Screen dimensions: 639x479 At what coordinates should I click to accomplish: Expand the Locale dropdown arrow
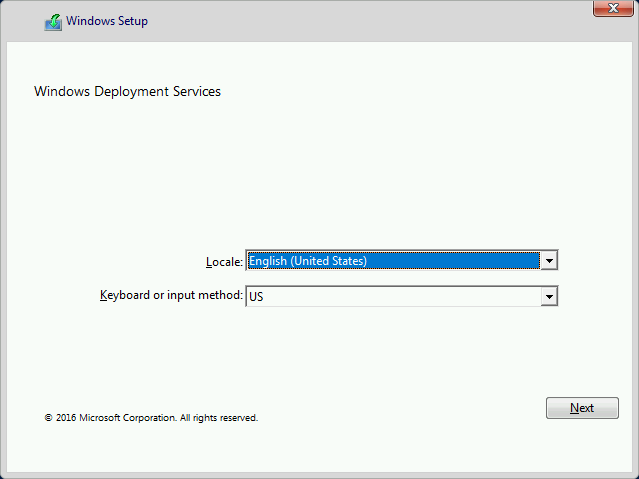coord(549,260)
